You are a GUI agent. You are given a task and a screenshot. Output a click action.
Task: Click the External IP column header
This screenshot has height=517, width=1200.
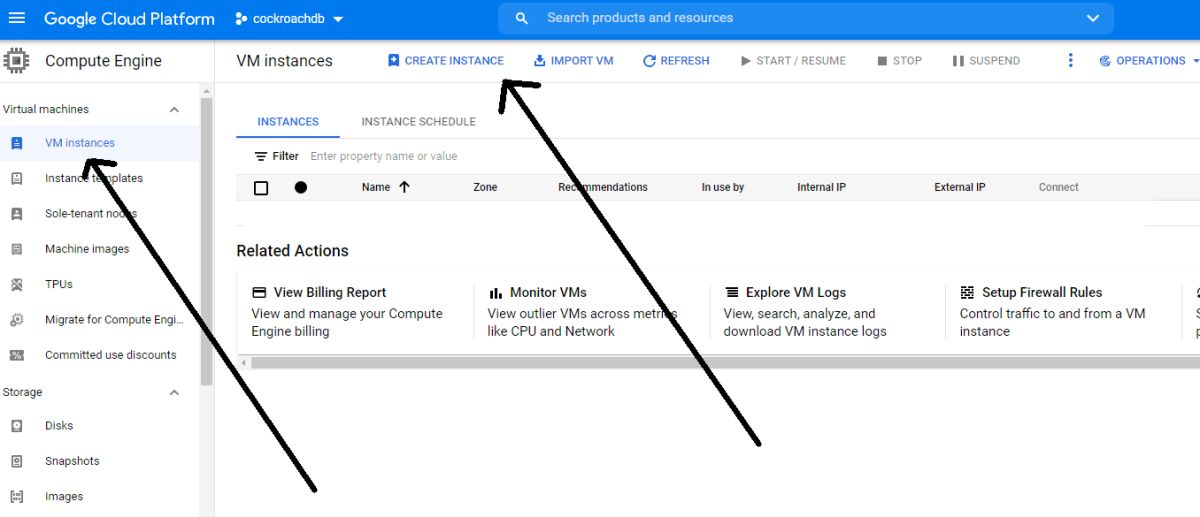960,187
